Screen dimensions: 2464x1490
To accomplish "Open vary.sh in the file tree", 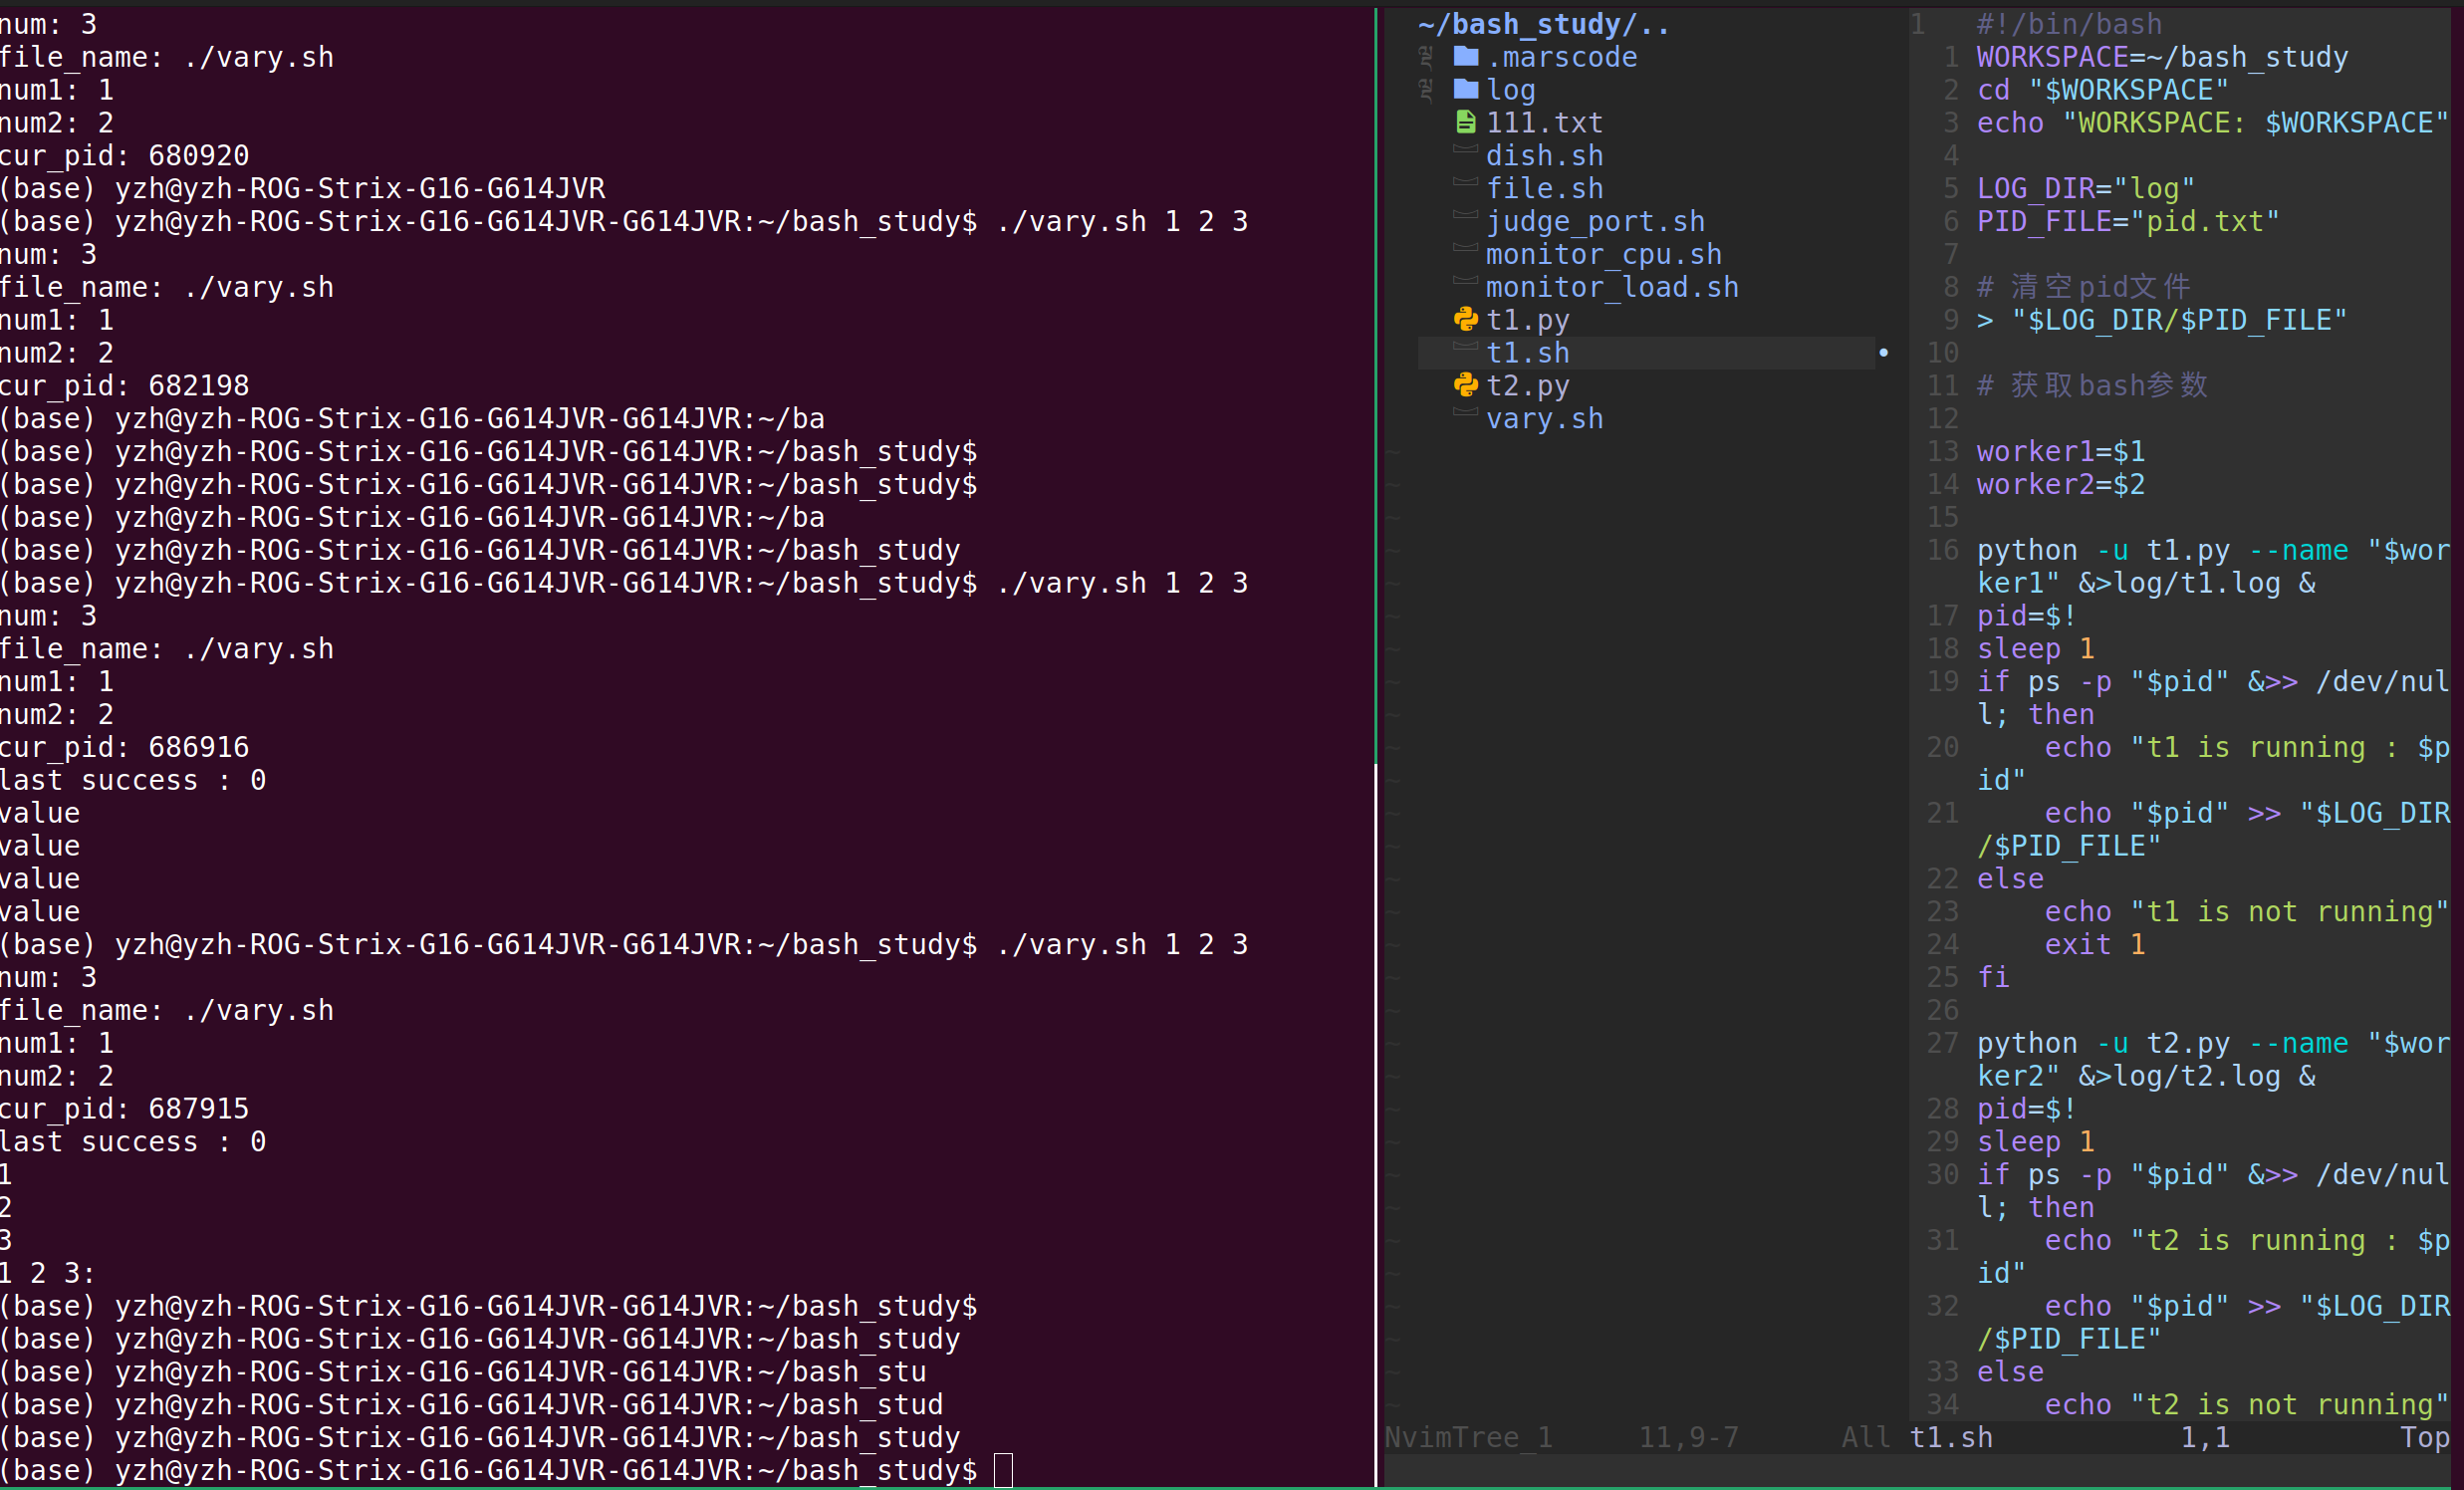I will [1544, 419].
